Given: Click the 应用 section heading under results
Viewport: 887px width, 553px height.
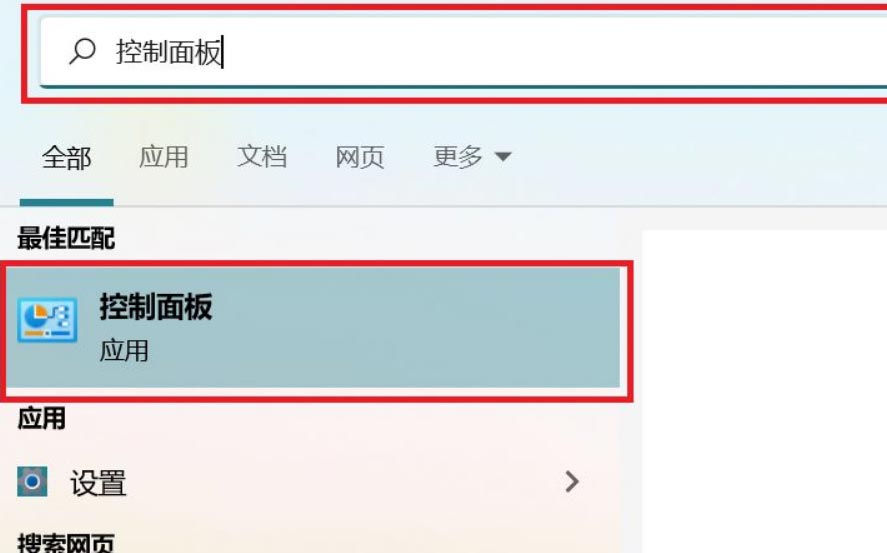Looking at the screenshot, I should pos(41,418).
